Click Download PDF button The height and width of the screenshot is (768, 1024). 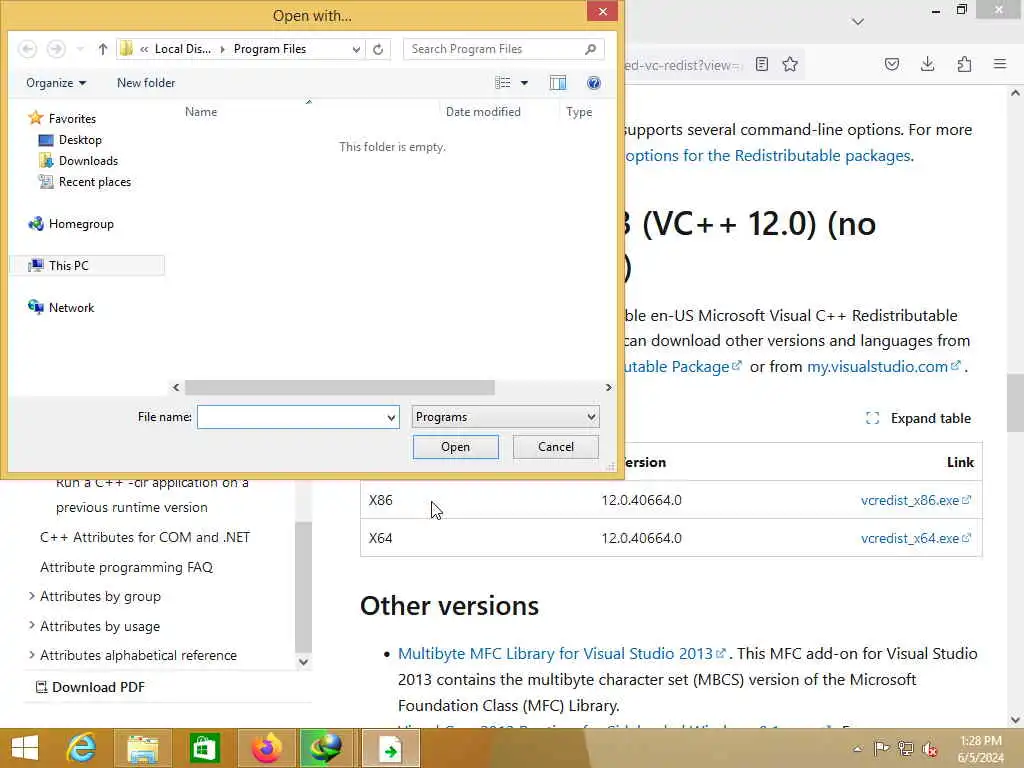coord(90,687)
